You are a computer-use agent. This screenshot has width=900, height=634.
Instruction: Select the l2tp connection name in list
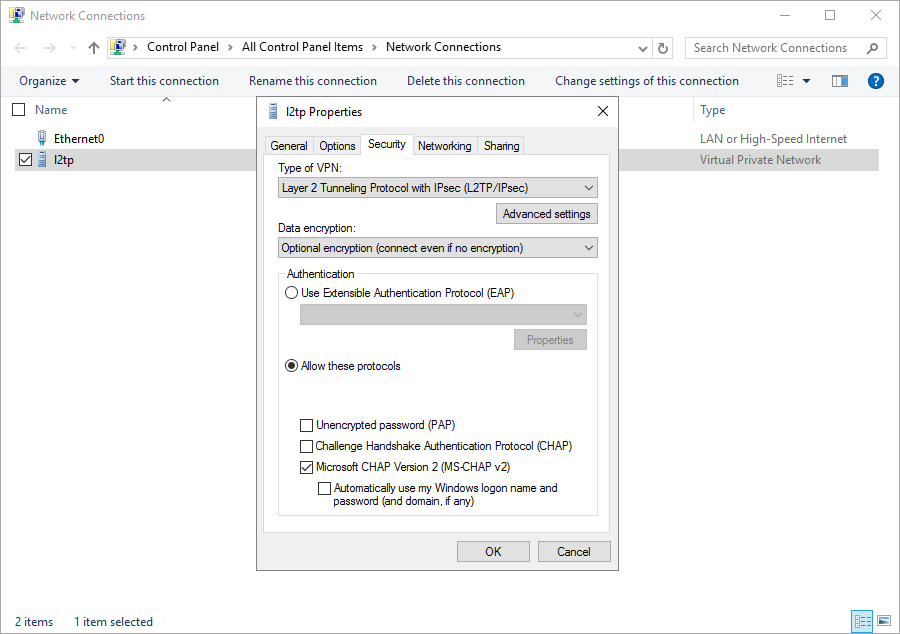click(64, 160)
